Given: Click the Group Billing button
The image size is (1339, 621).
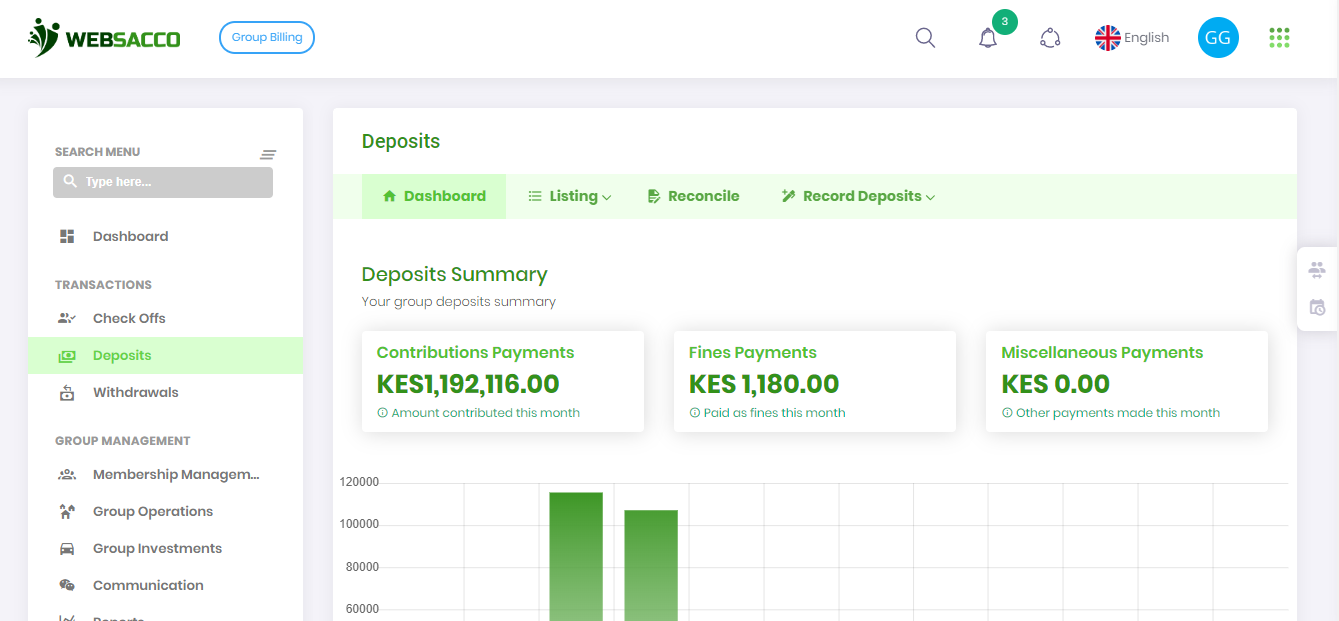Looking at the screenshot, I should tap(266, 37).
